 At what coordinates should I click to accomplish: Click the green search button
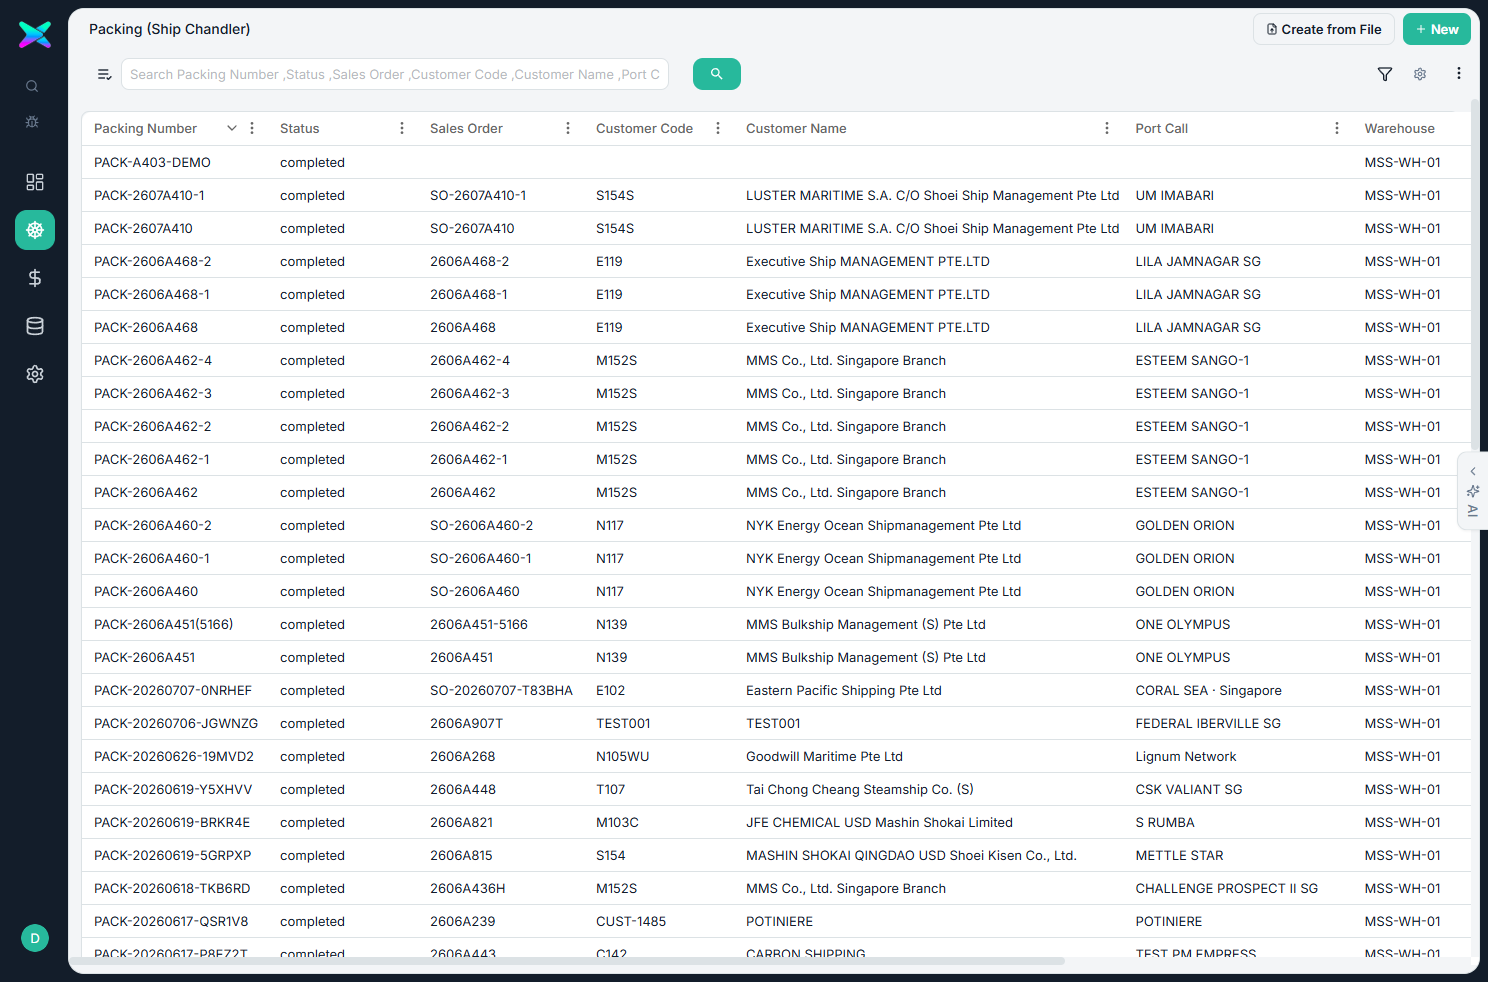[717, 74]
